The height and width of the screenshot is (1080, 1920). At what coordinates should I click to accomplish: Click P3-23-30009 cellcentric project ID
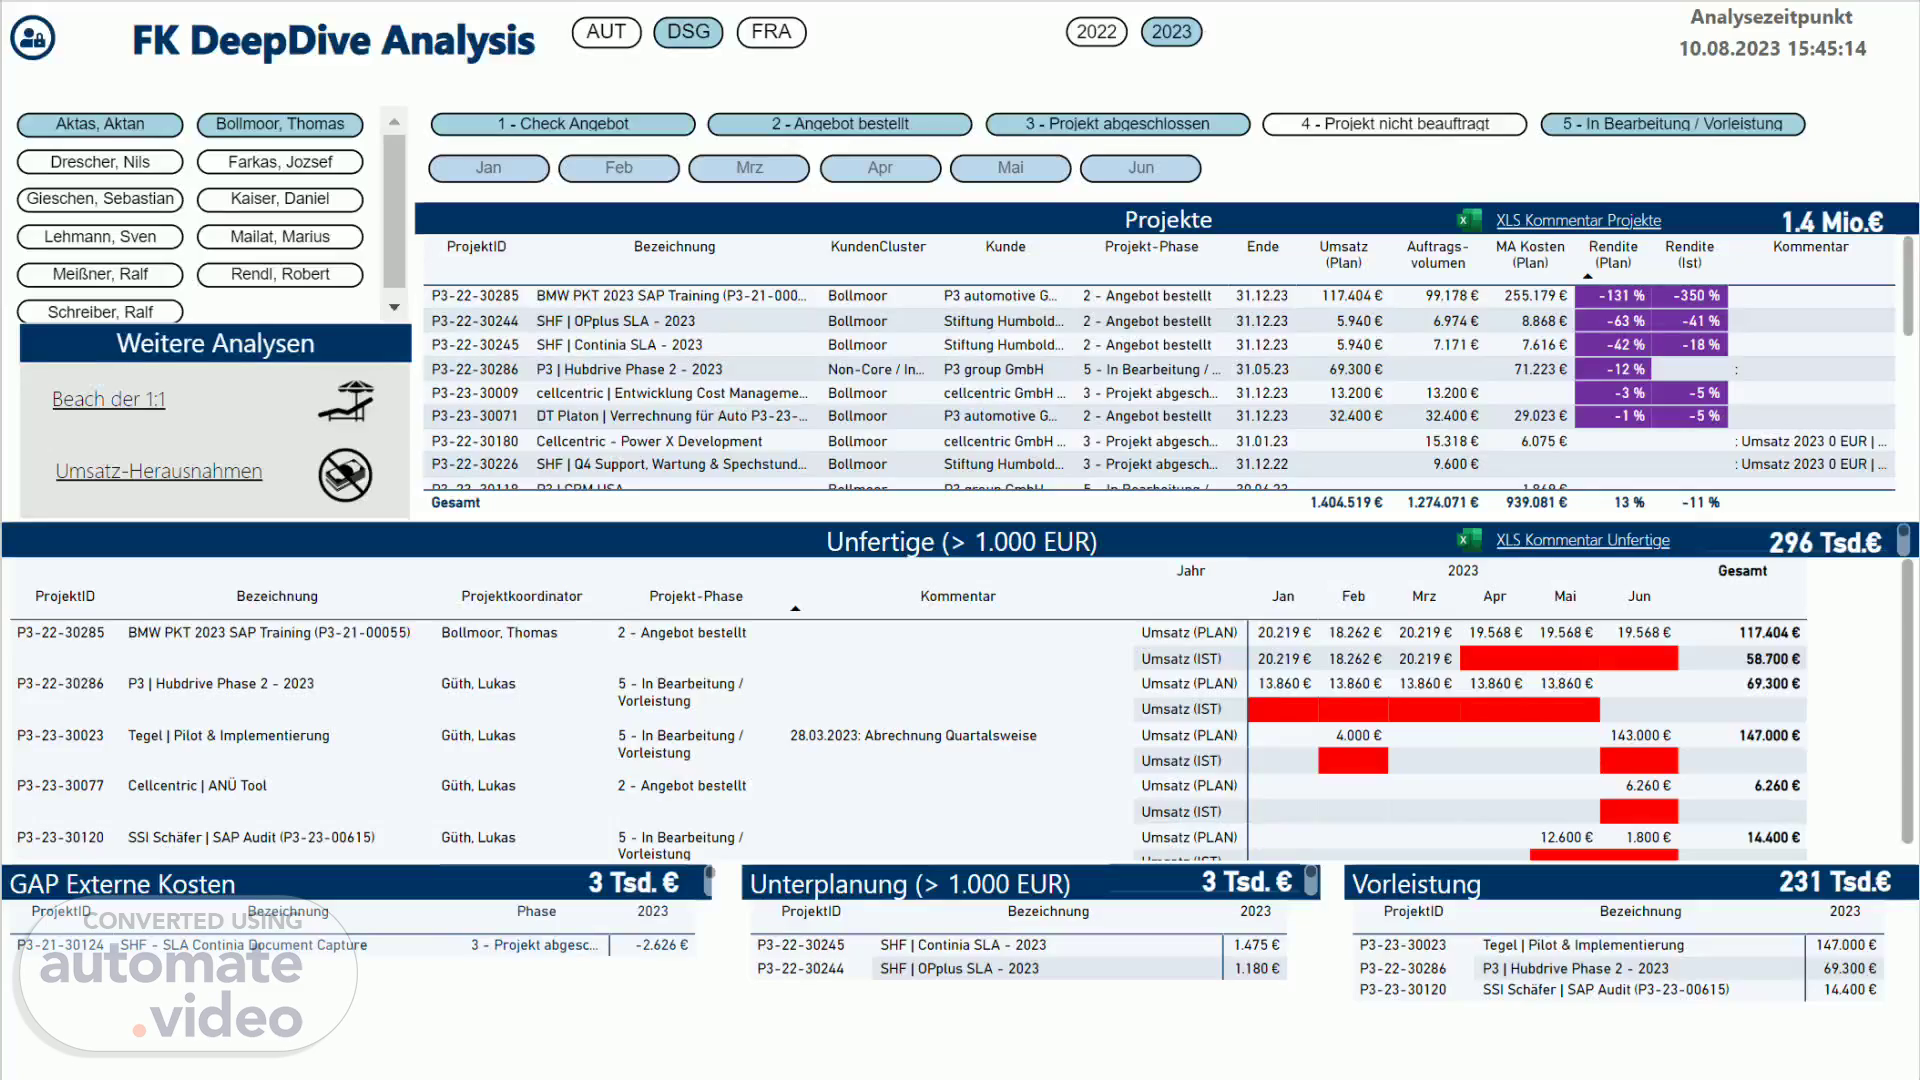(475, 393)
